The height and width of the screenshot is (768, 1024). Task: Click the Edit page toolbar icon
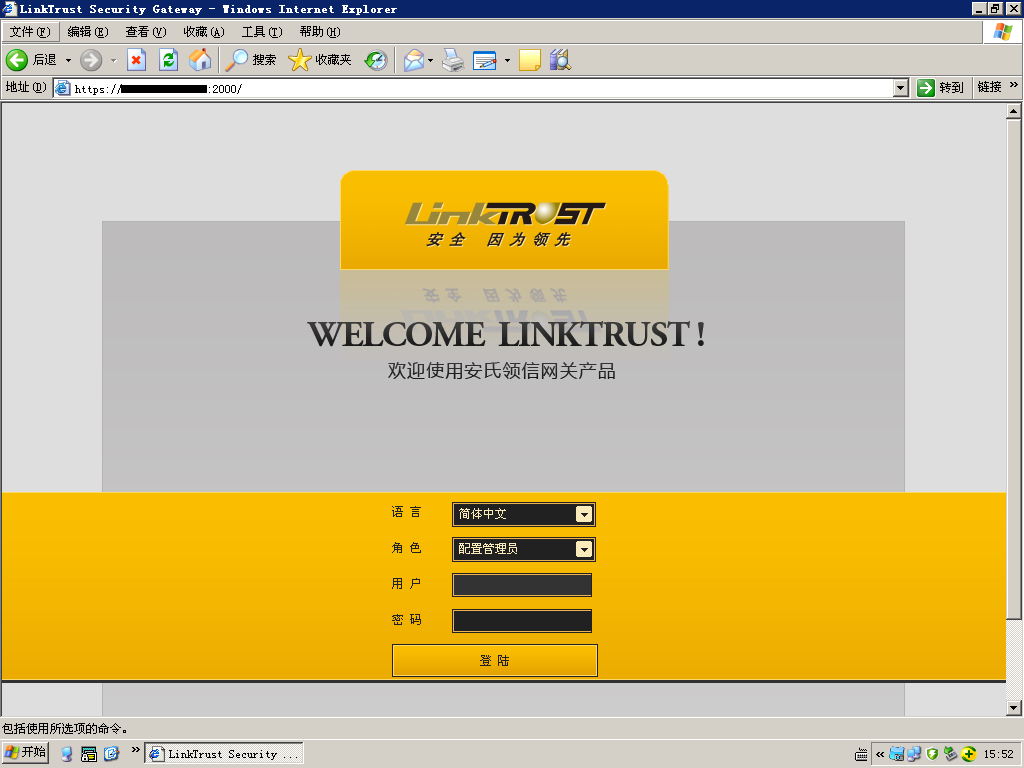click(485, 60)
